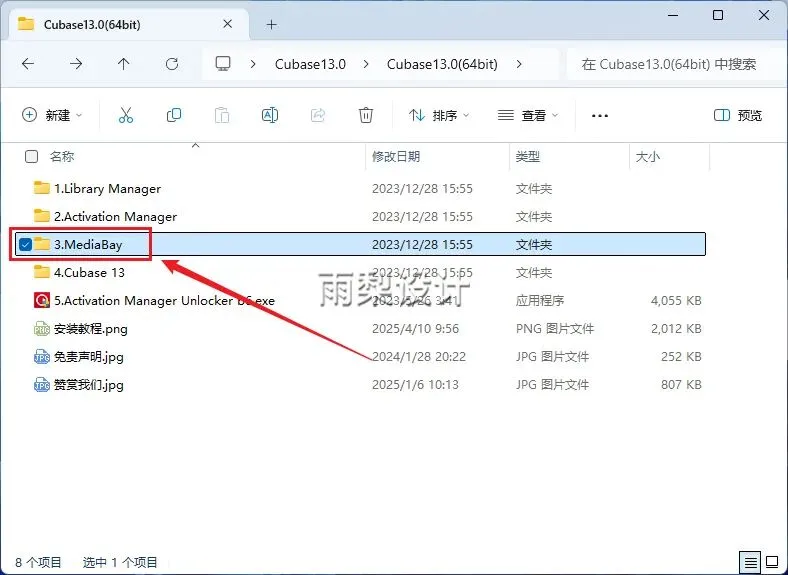Maximize the File Explorer window
Viewport: 788px width, 575px height.
[718, 15]
